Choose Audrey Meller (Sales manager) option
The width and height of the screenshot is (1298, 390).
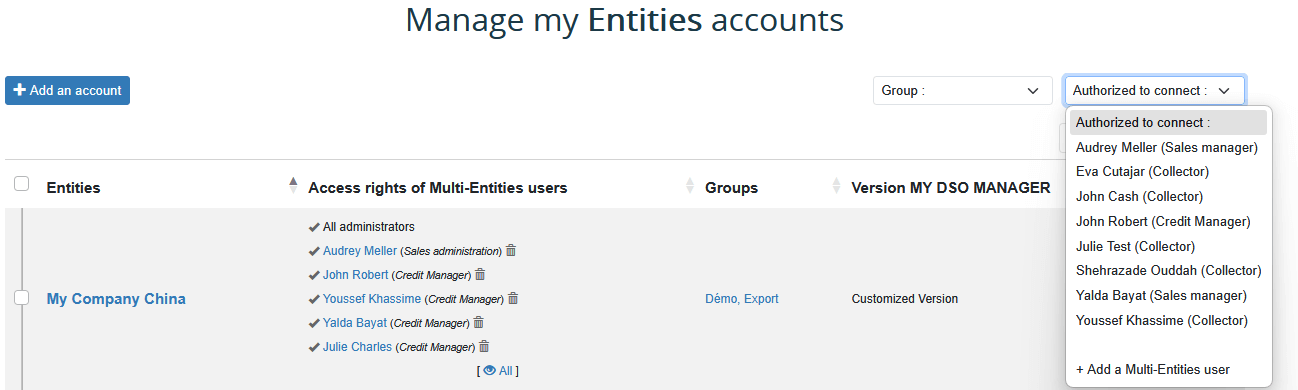coord(1168,147)
